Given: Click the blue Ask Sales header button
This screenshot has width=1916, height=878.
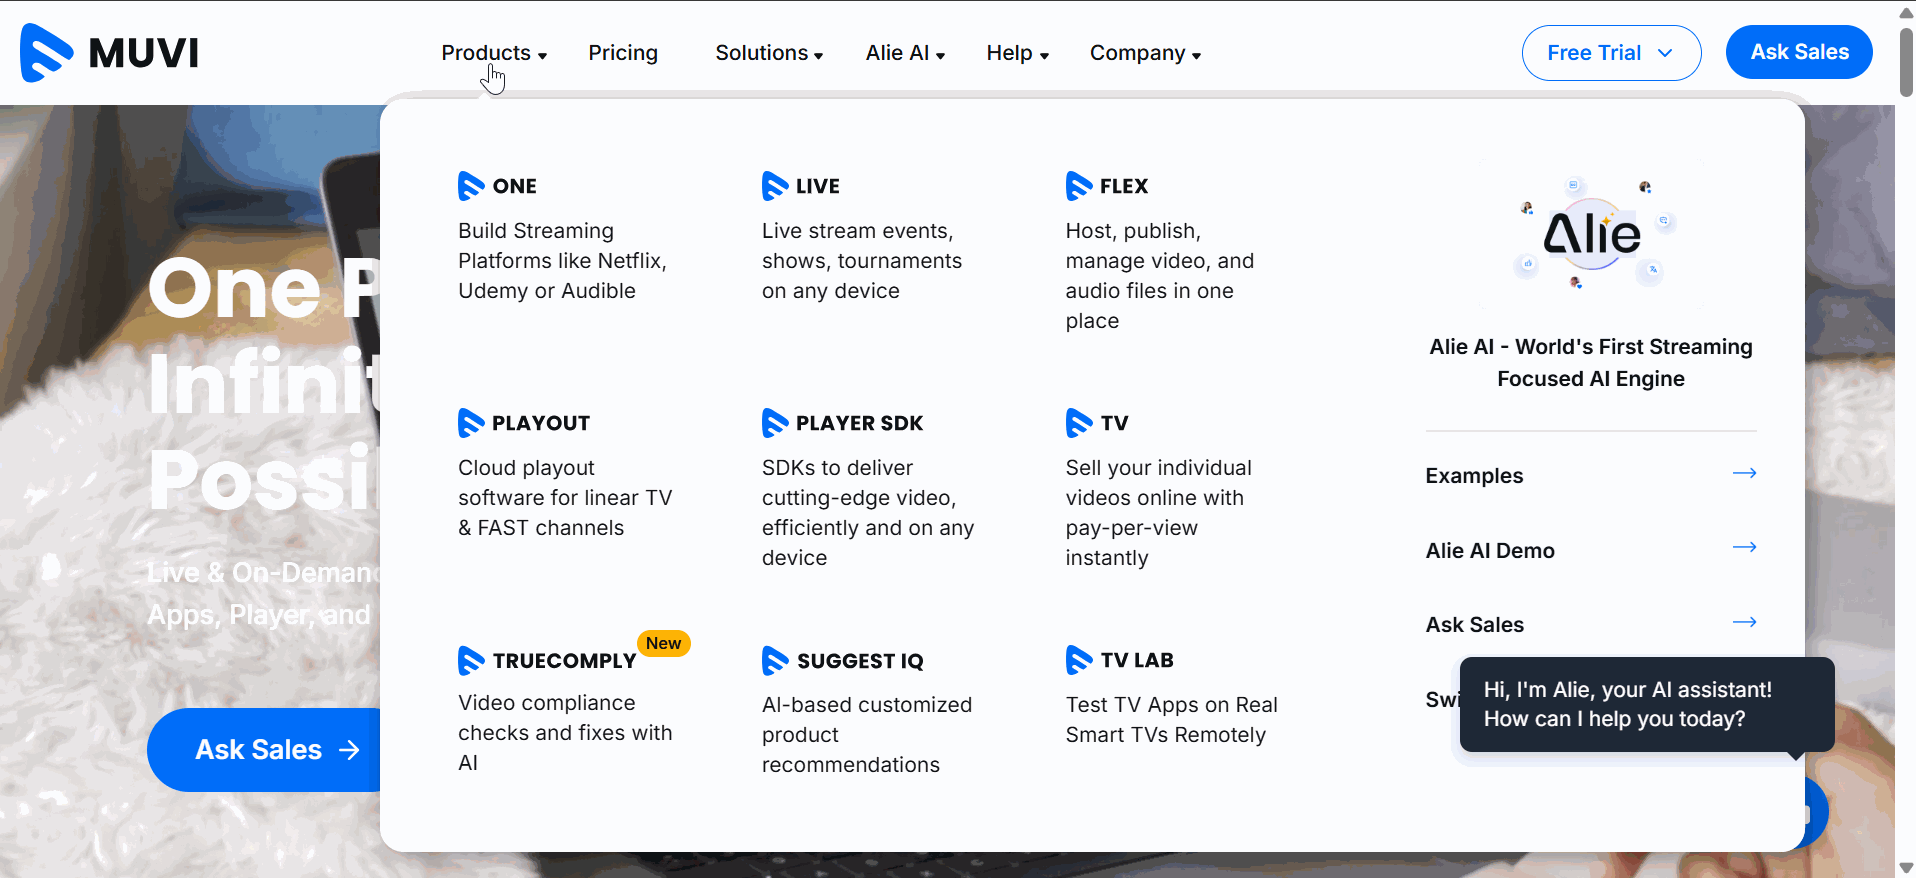Looking at the screenshot, I should [1798, 52].
